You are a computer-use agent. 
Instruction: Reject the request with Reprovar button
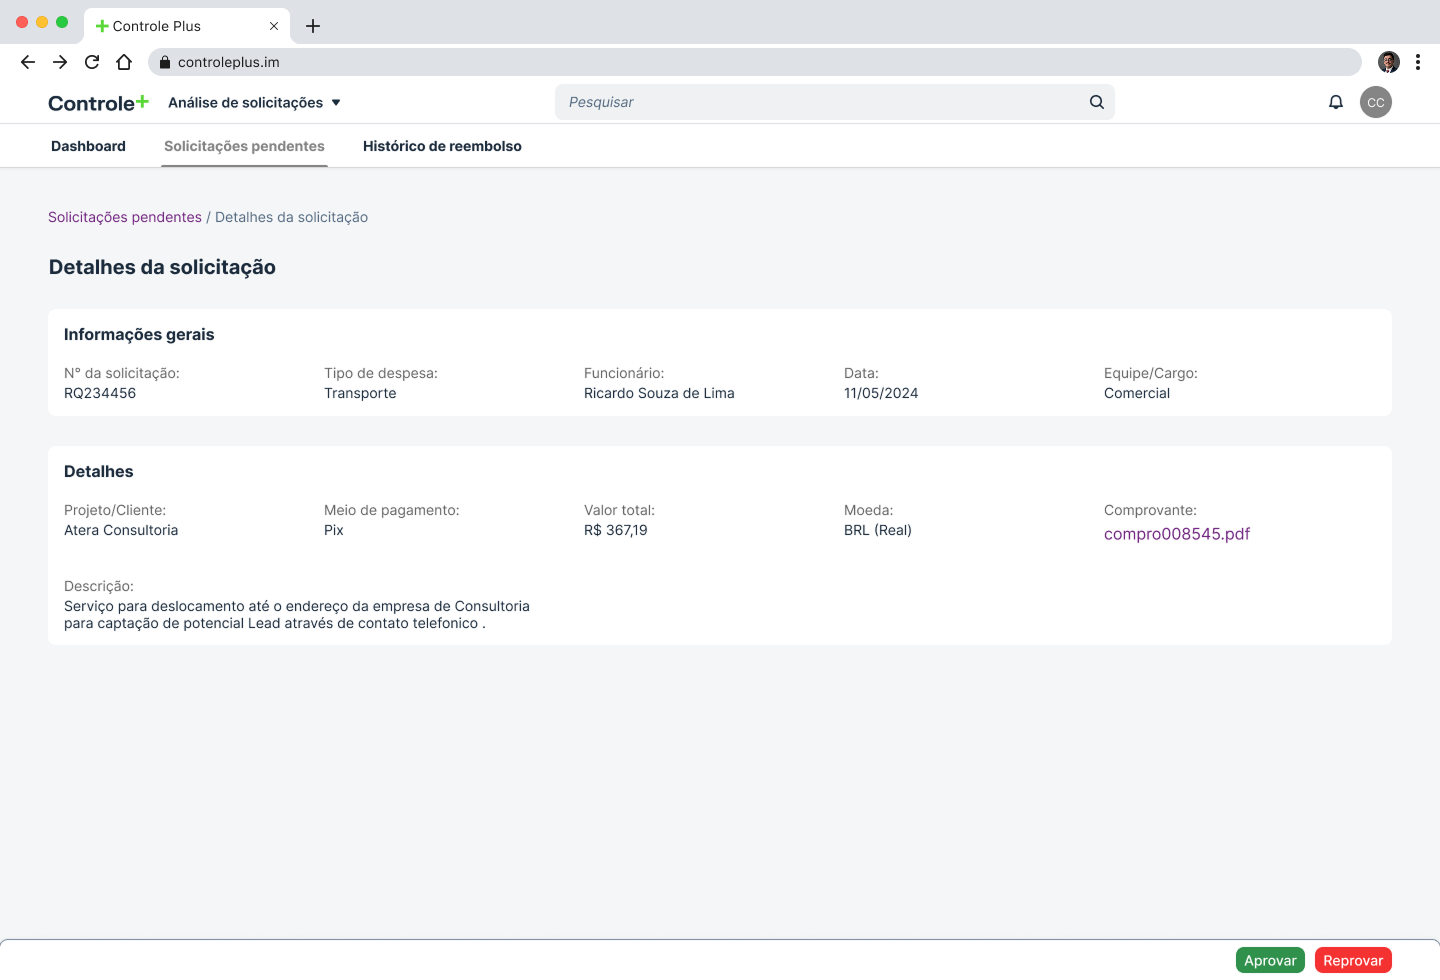point(1353,960)
